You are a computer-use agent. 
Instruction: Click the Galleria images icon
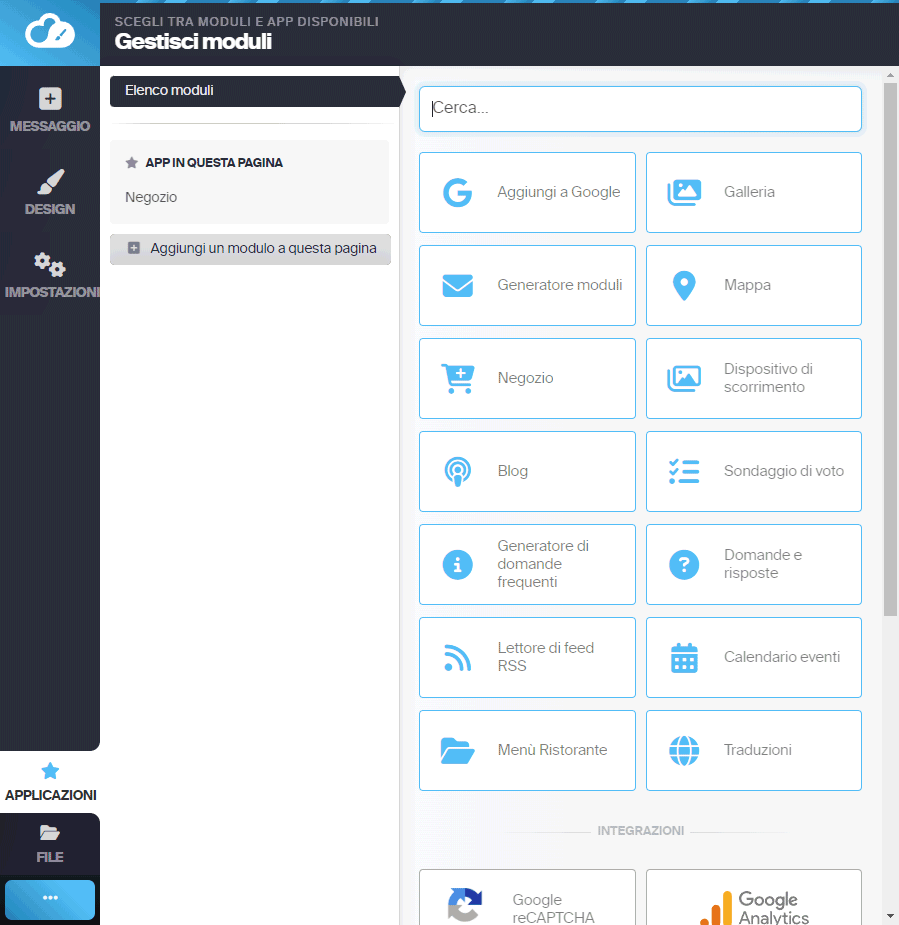(684, 192)
